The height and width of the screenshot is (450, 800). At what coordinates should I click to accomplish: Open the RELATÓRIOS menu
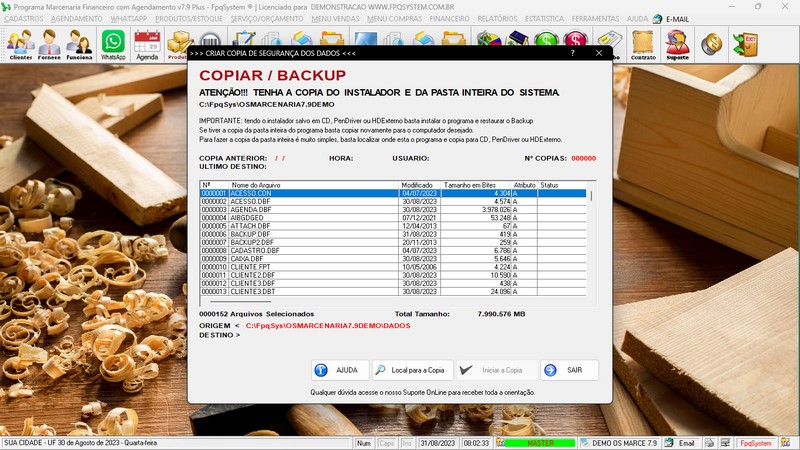497,19
